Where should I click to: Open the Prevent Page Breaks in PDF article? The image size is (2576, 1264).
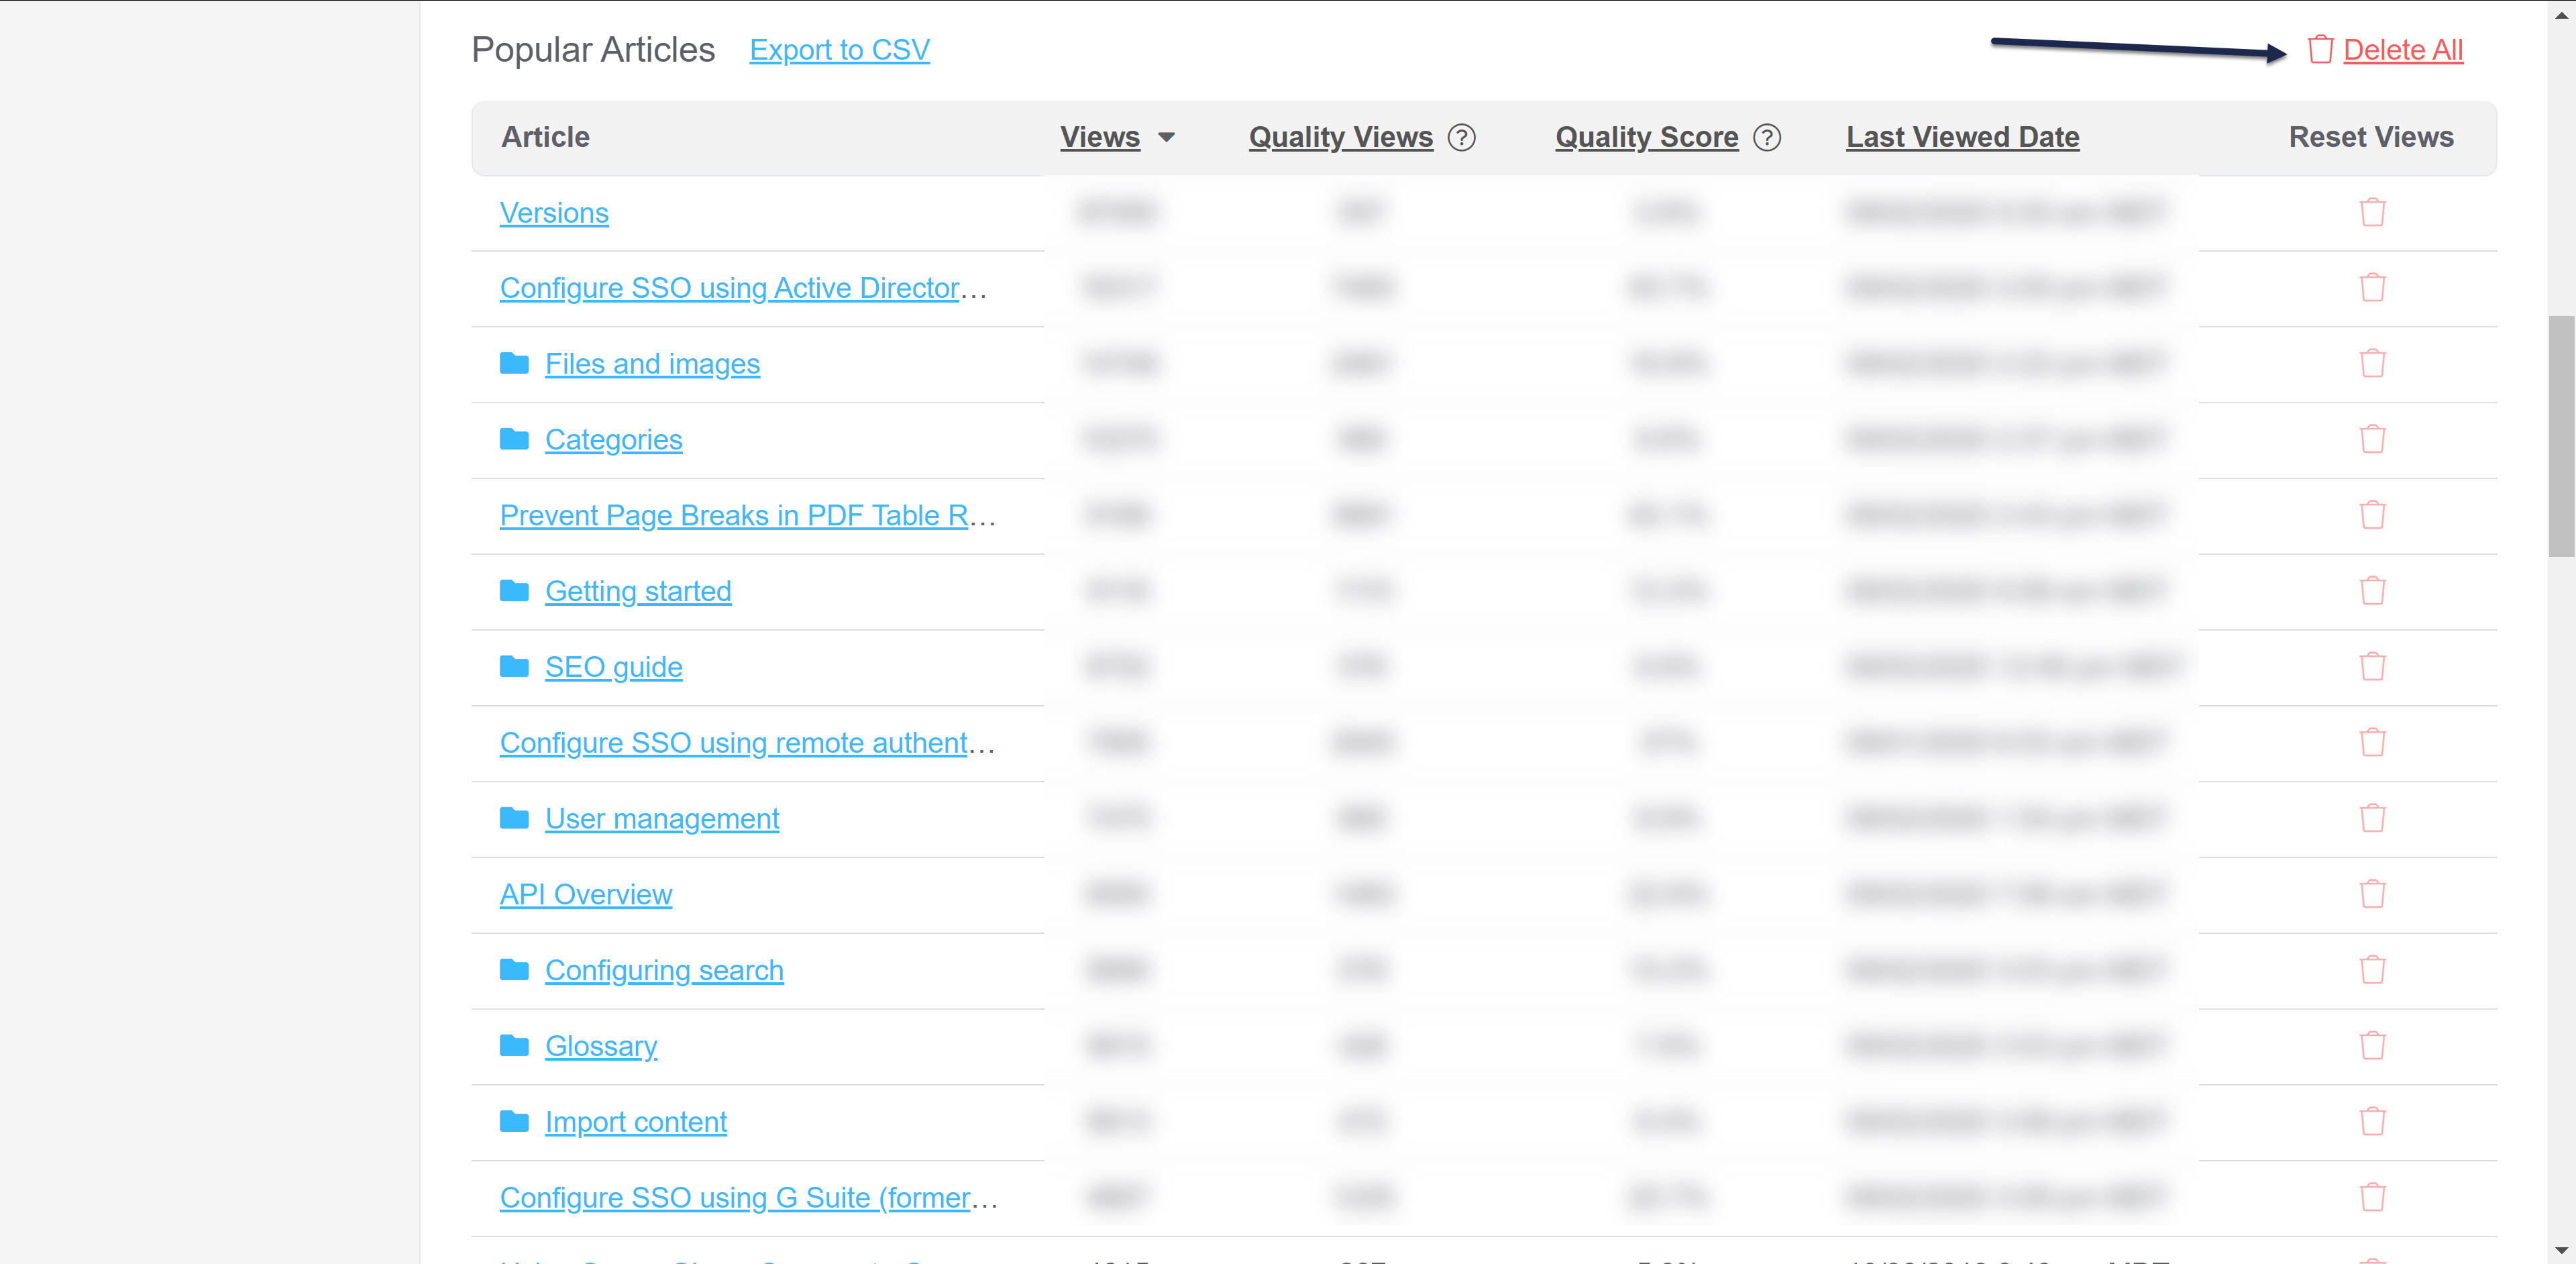[735, 515]
